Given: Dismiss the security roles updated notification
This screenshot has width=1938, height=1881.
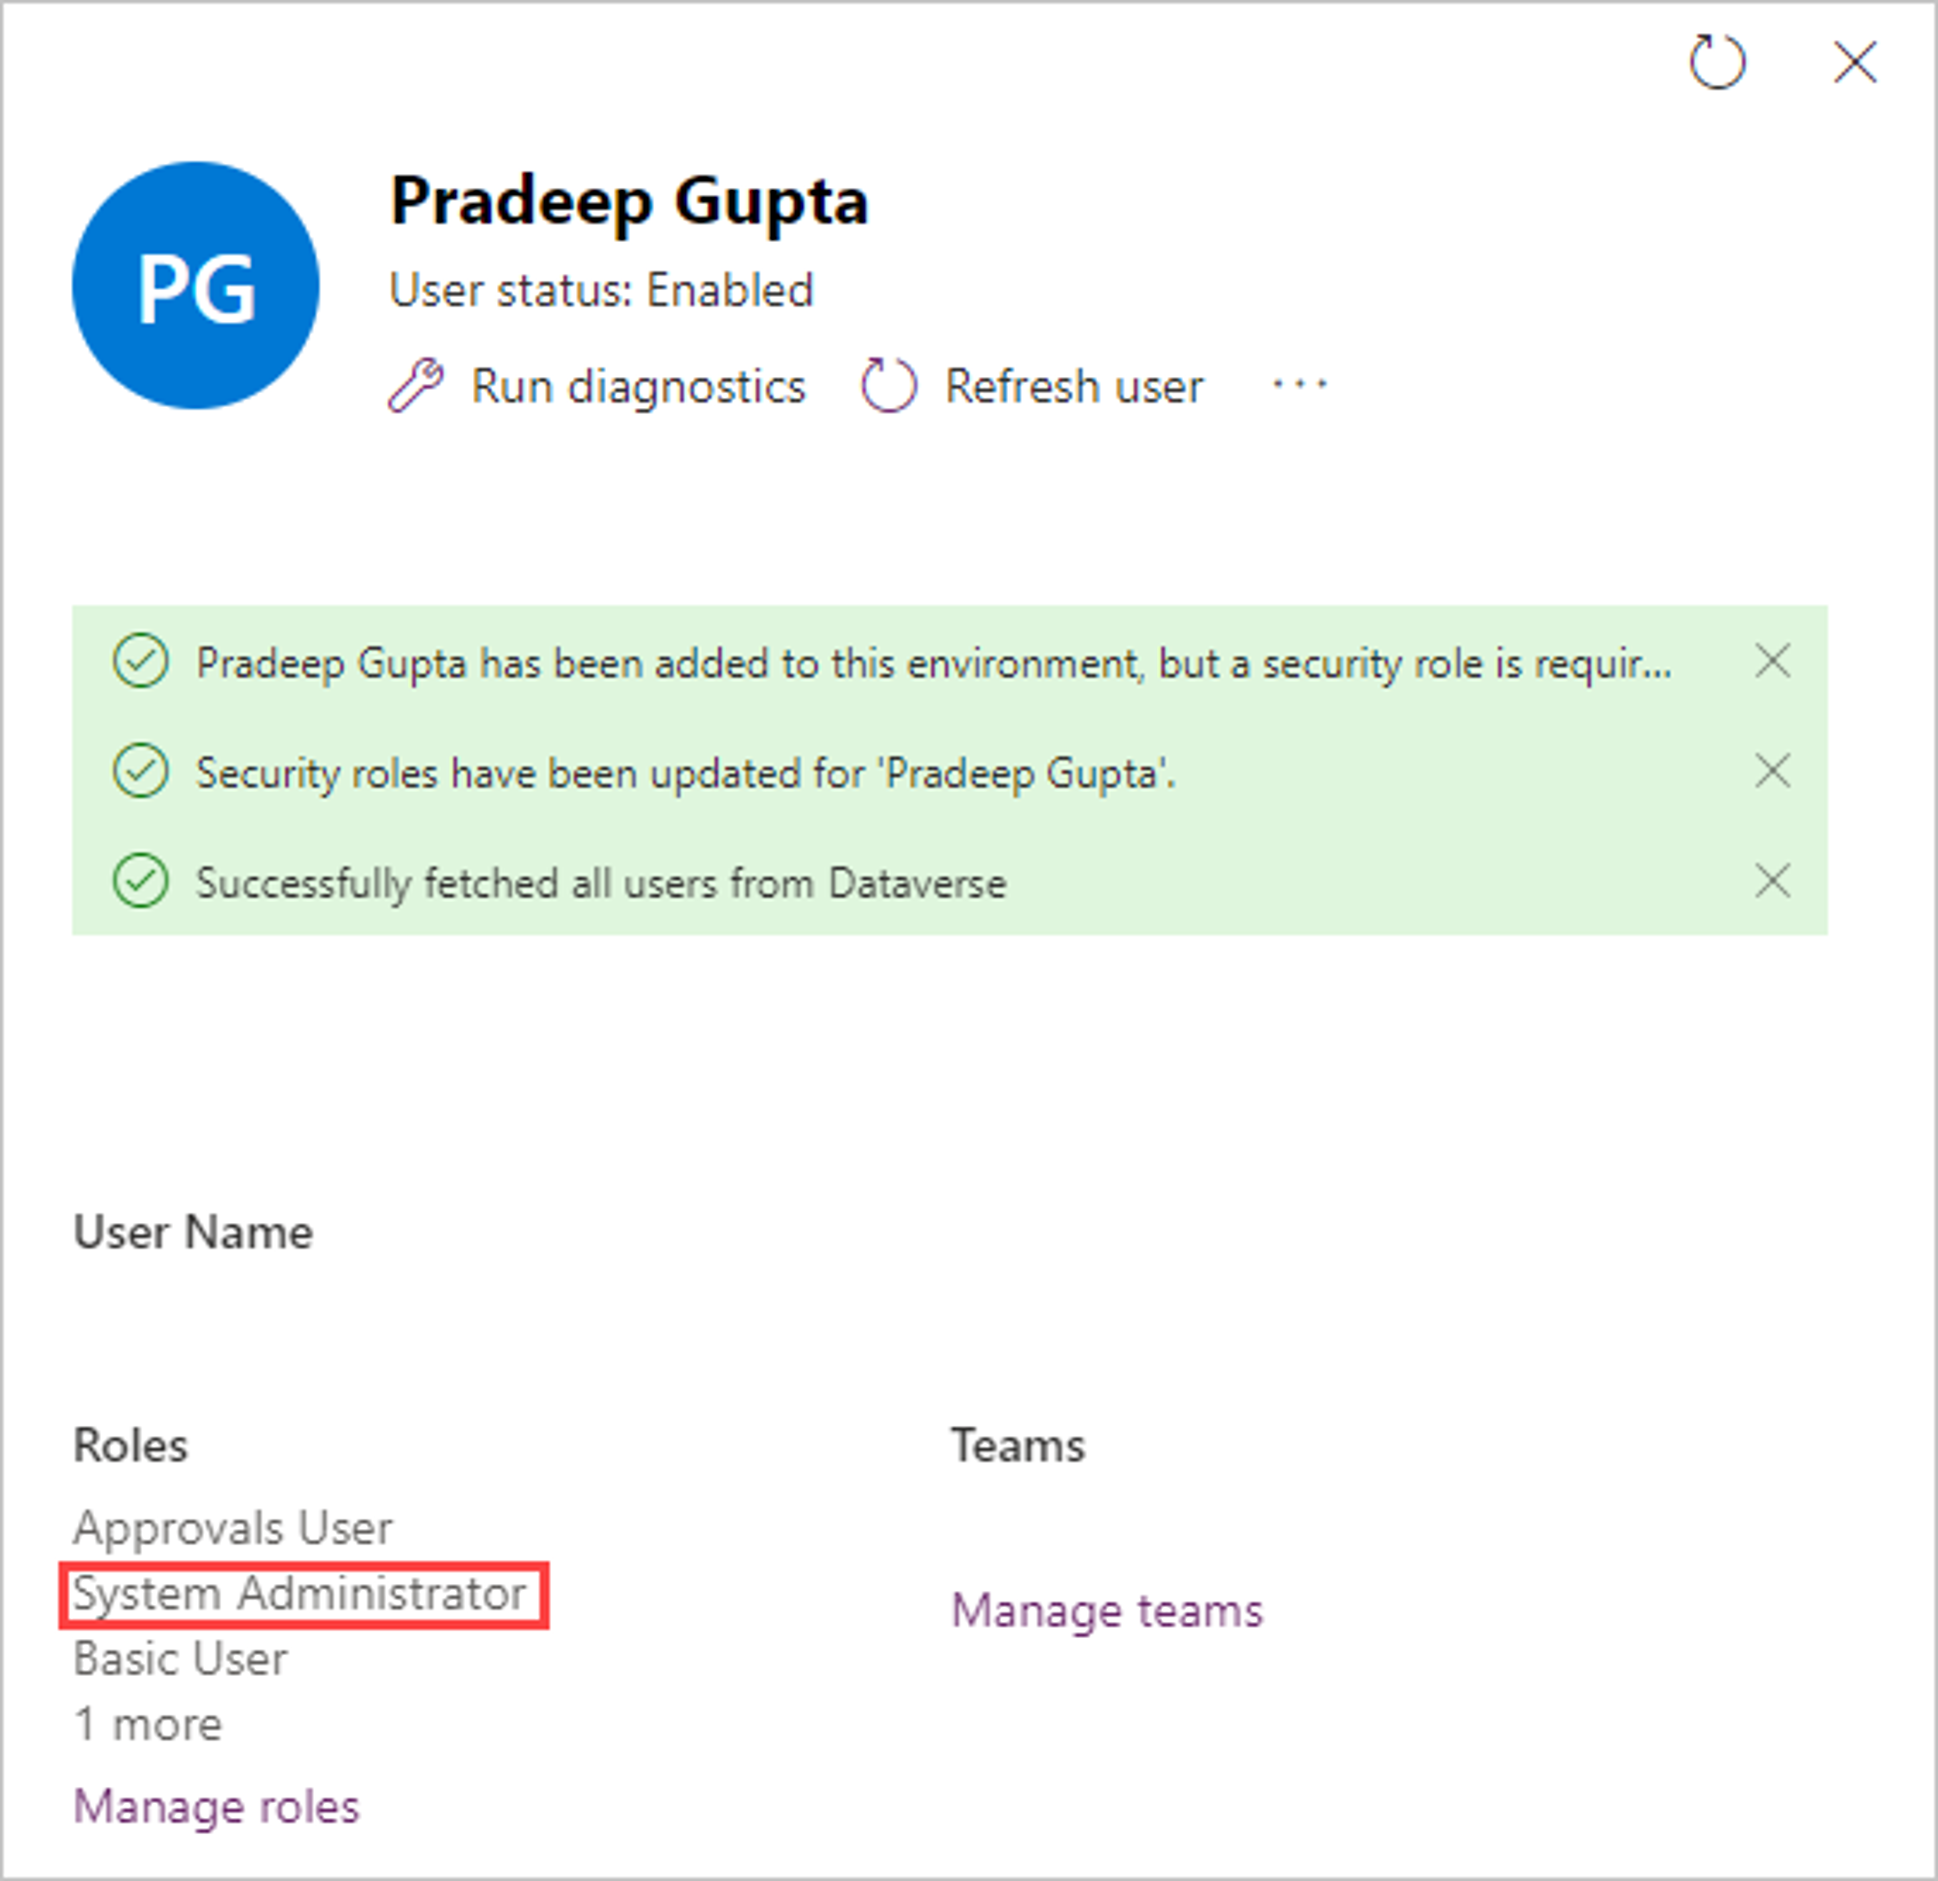Looking at the screenshot, I should [1773, 771].
